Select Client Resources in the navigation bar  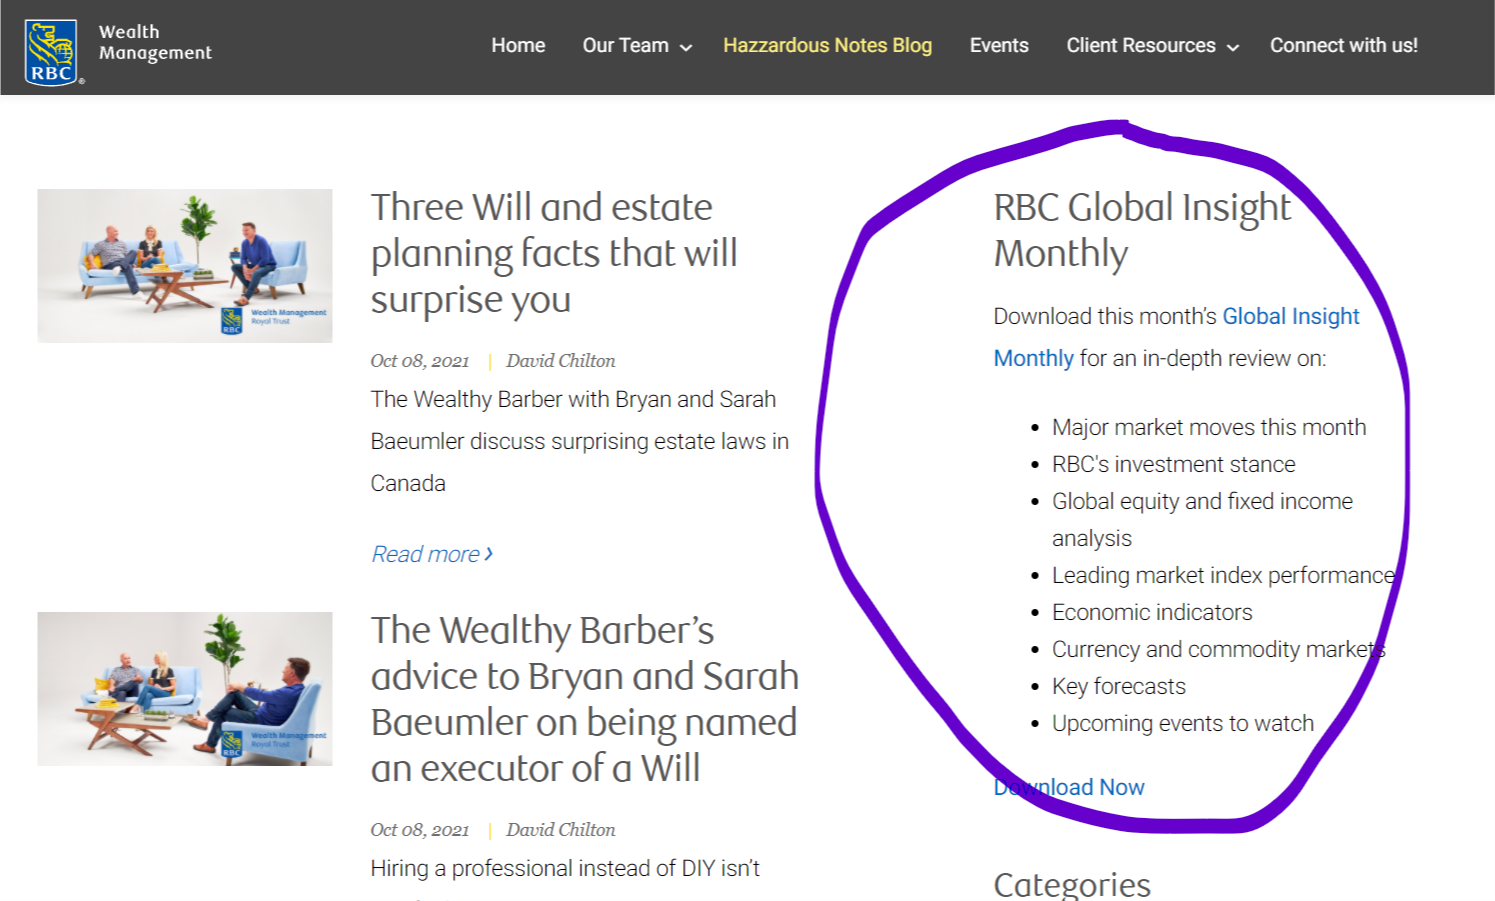[1140, 46]
